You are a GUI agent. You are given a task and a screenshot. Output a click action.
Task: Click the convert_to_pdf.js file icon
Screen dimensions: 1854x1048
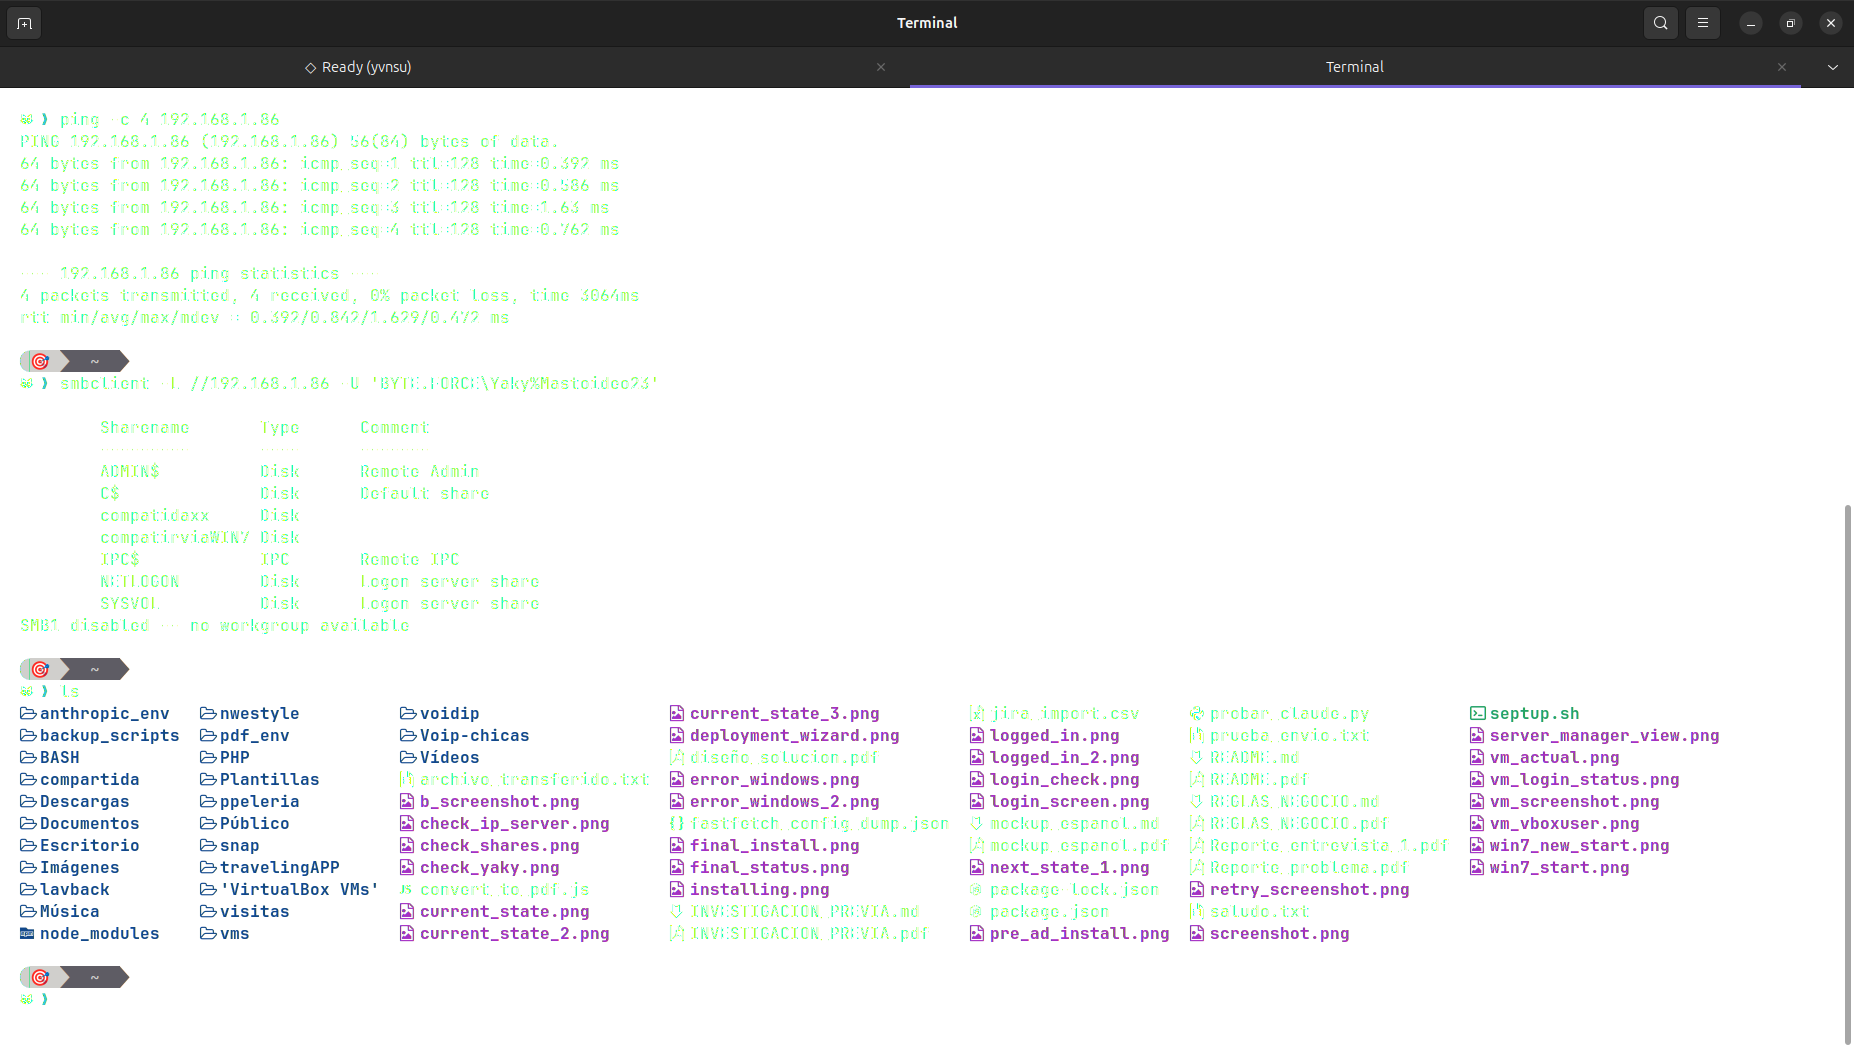[406, 889]
